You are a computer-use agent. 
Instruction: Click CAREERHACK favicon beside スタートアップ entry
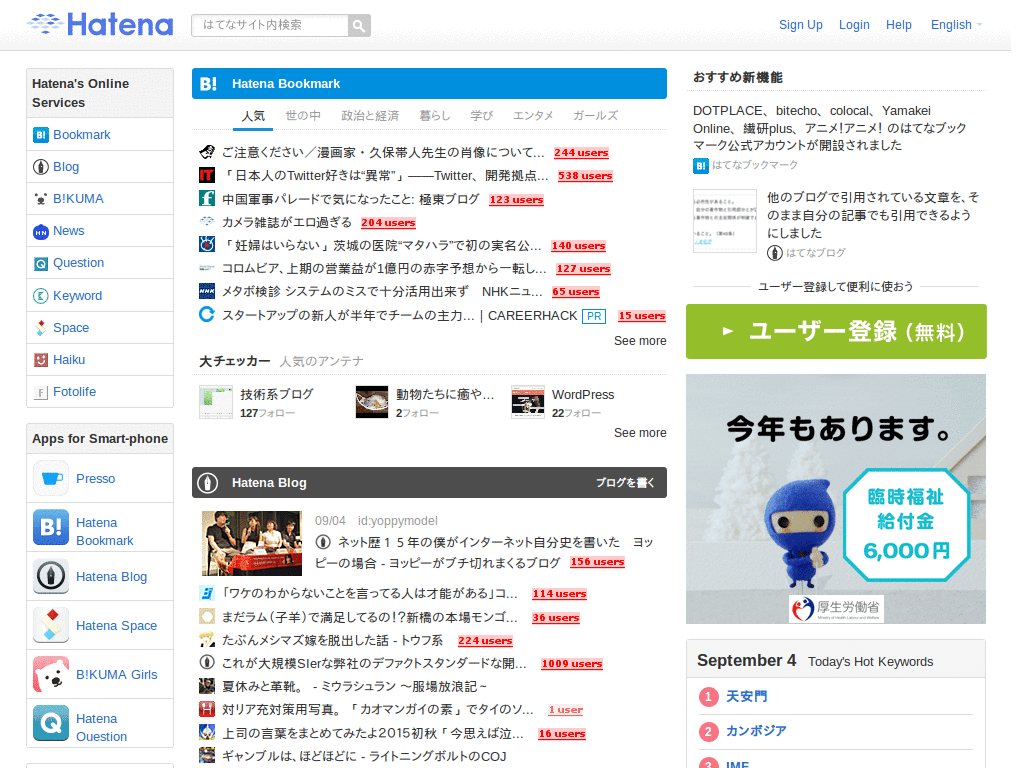(x=207, y=314)
